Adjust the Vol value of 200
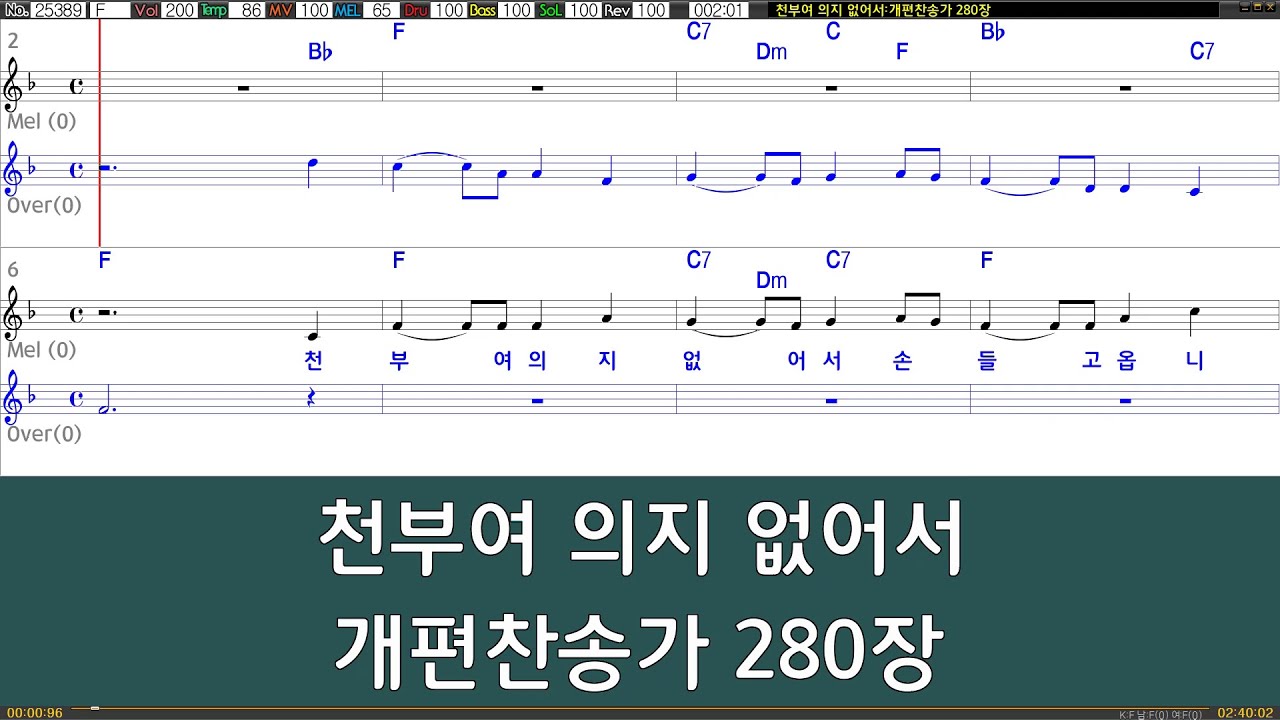Screen dimensions: 1280x720 [180, 10]
